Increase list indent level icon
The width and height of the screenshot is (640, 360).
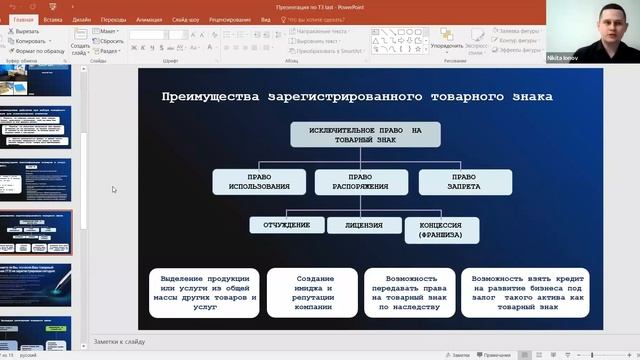(266, 35)
